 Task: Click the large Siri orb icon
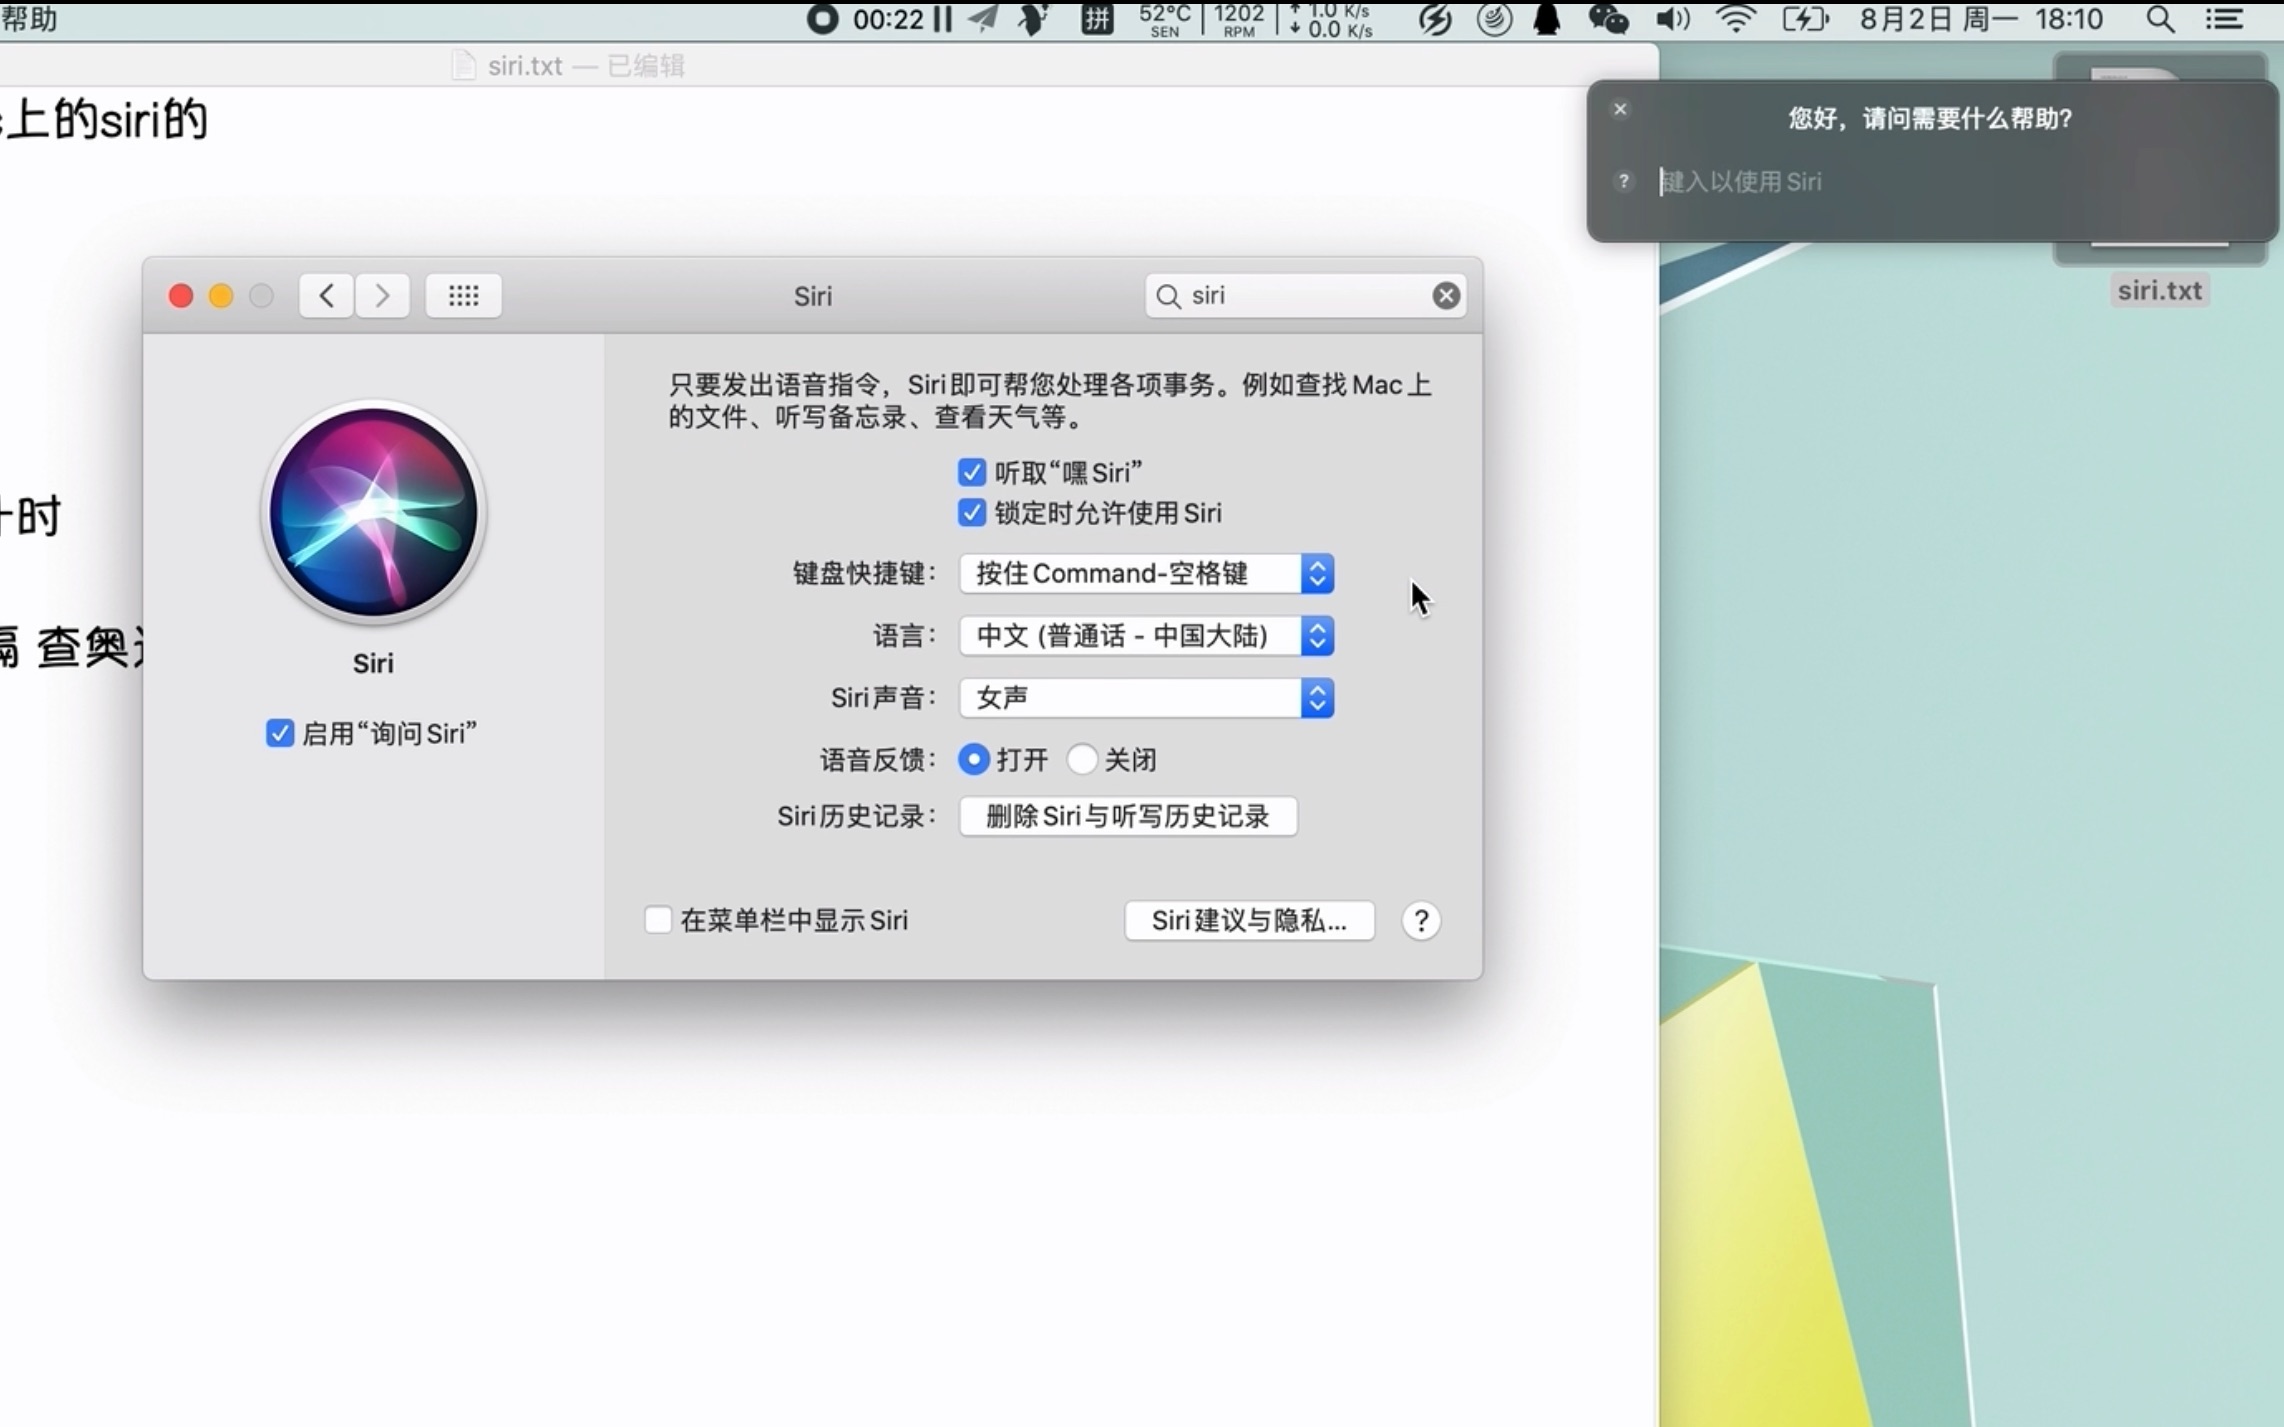(373, 512)
